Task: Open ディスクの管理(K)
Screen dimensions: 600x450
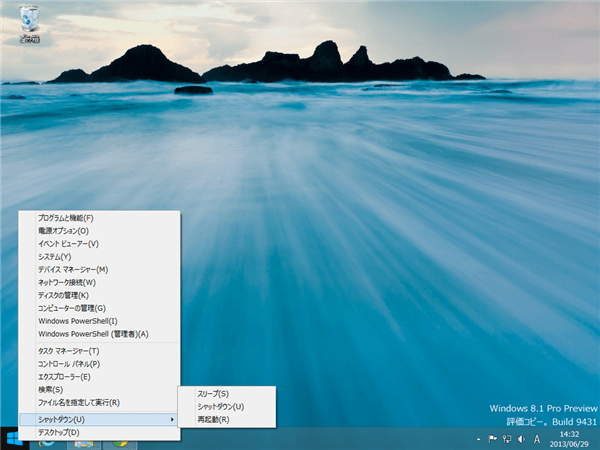Action: 99,295
